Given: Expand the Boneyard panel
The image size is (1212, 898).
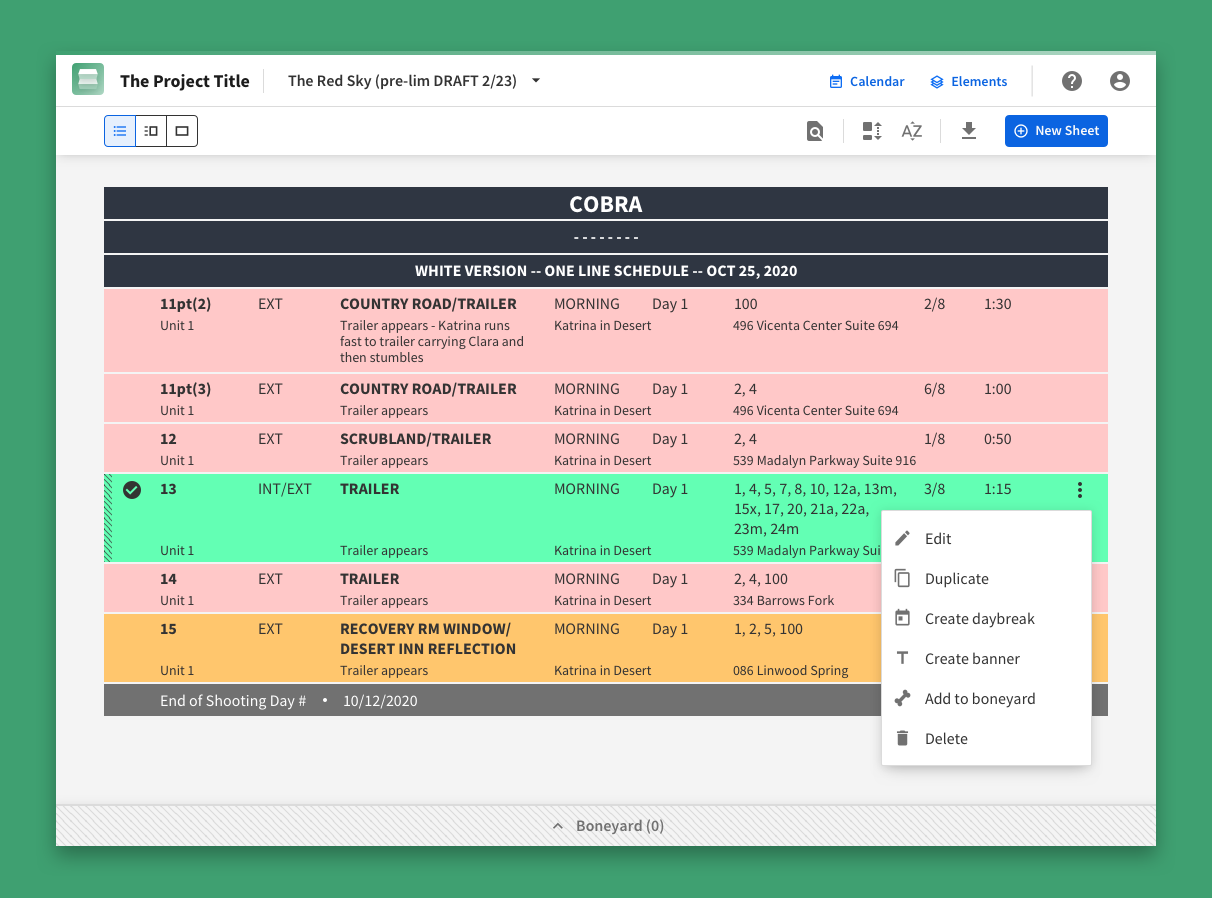Looking at the screenshot, I should (x=606, y=826).
